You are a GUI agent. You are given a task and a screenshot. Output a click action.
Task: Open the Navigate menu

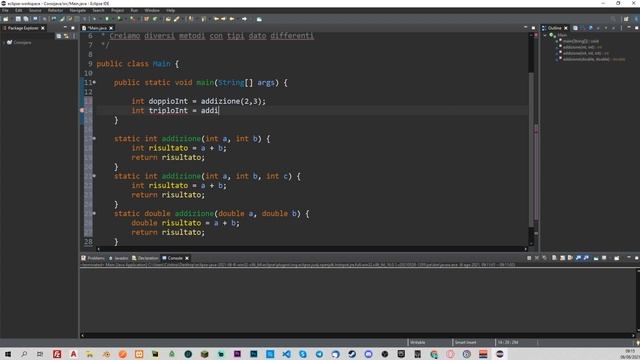click(78, 10)
